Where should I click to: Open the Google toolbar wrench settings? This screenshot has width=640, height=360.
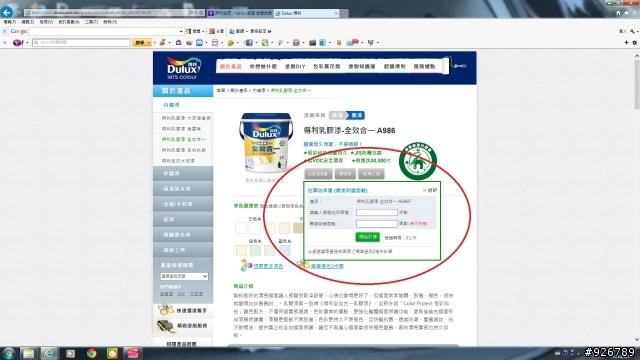click(632, 31)
